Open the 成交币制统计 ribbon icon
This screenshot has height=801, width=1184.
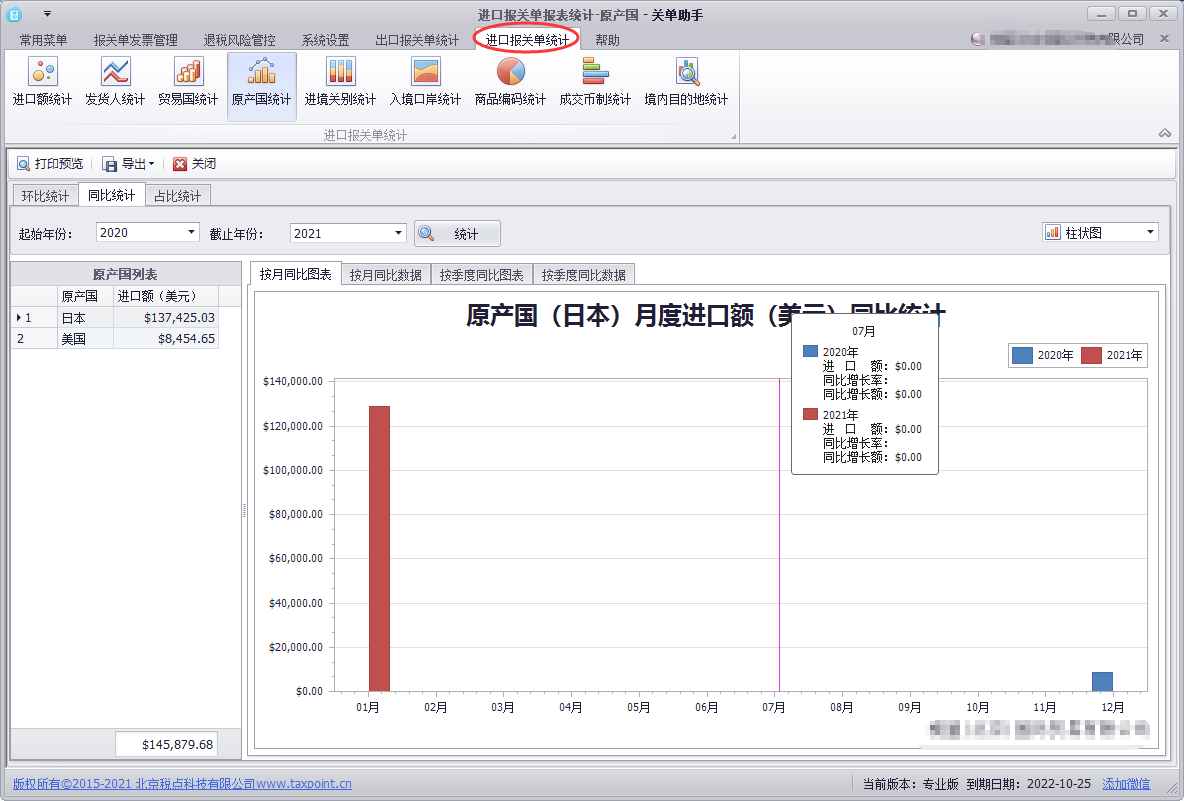point(595,83)
